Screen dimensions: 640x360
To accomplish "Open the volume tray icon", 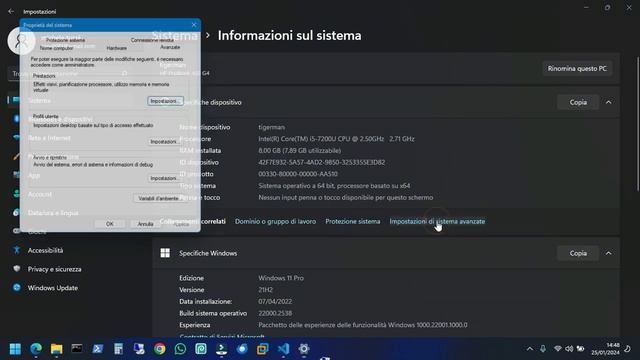I will [569, 349].
